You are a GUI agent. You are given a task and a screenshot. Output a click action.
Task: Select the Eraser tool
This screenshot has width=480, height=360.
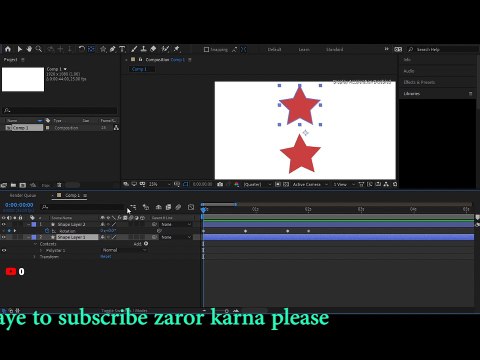(153, 49)
